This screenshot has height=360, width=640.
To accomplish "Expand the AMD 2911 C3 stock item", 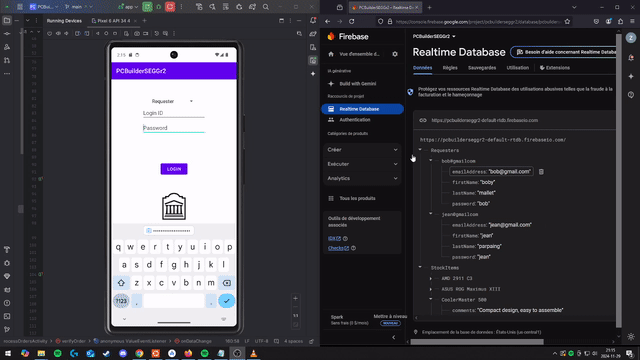I will point(431,278).
